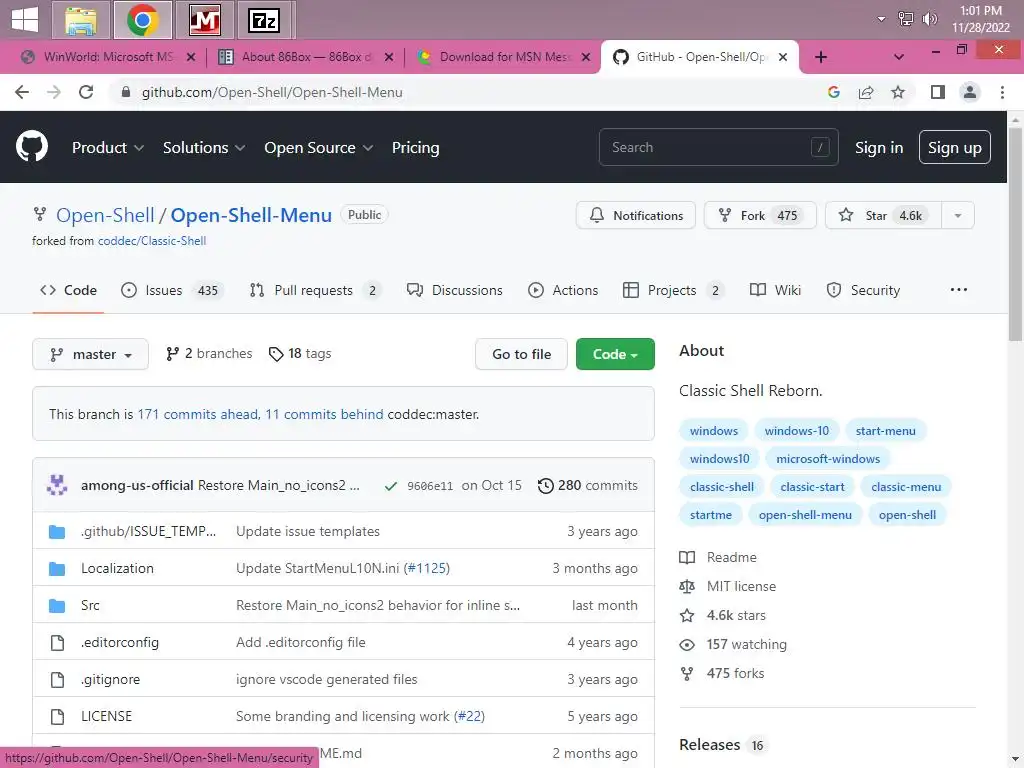The height and width of the screenshot is (768, 1024).
Task: Open the master branch selector
Action: [90, 354]
